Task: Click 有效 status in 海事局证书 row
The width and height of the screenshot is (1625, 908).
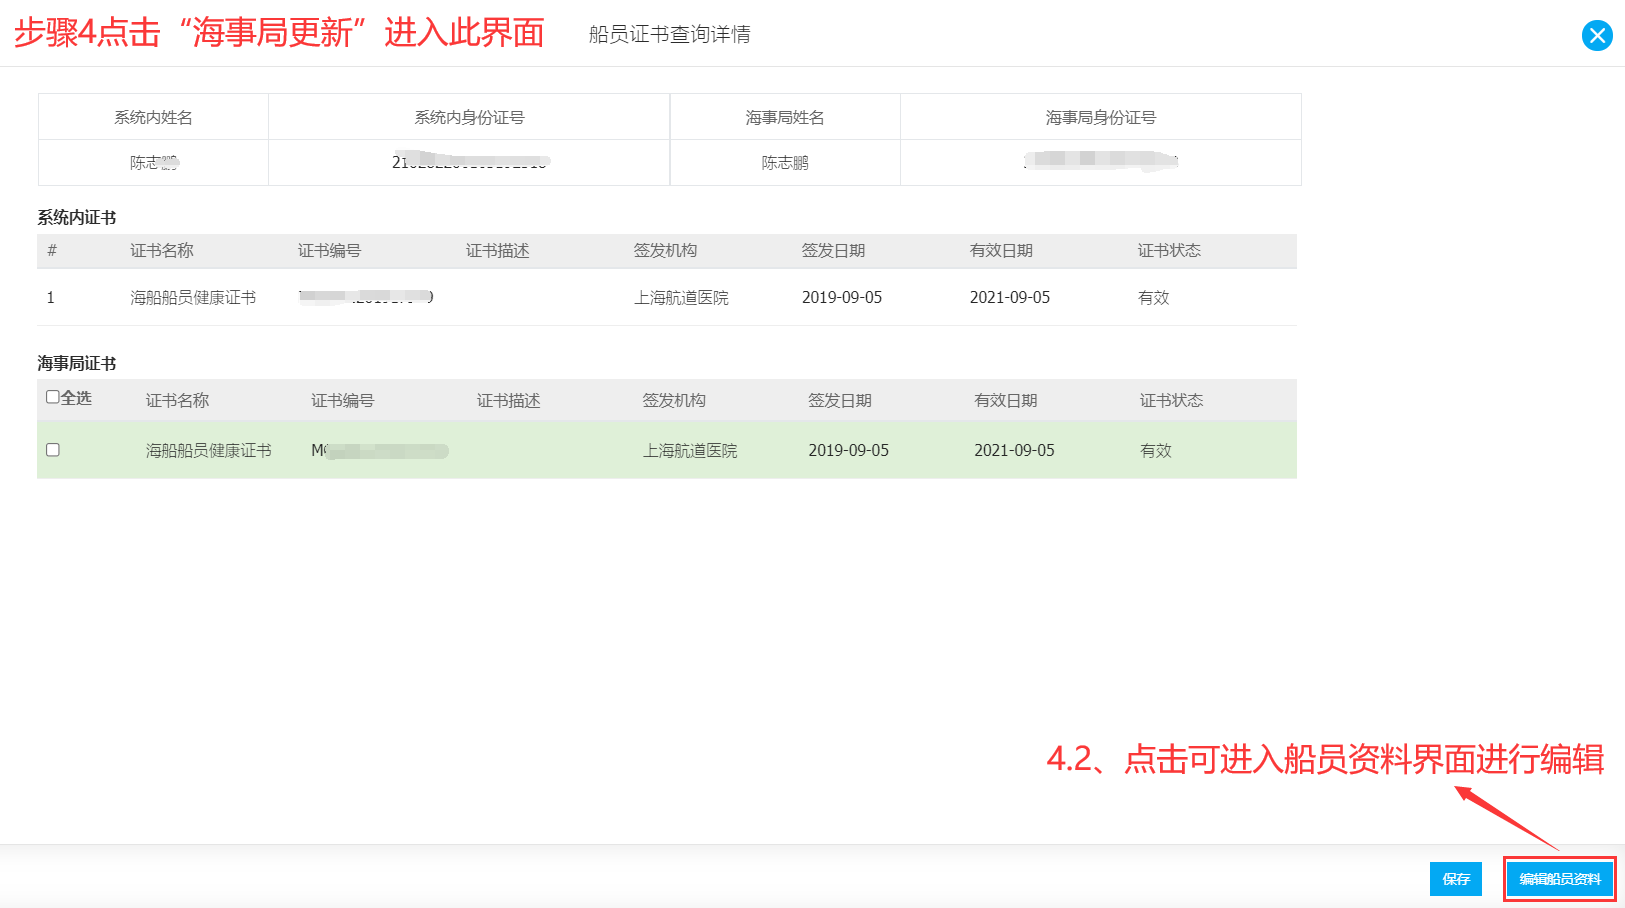Action: pyautogui.click(x=1156, y=450)
